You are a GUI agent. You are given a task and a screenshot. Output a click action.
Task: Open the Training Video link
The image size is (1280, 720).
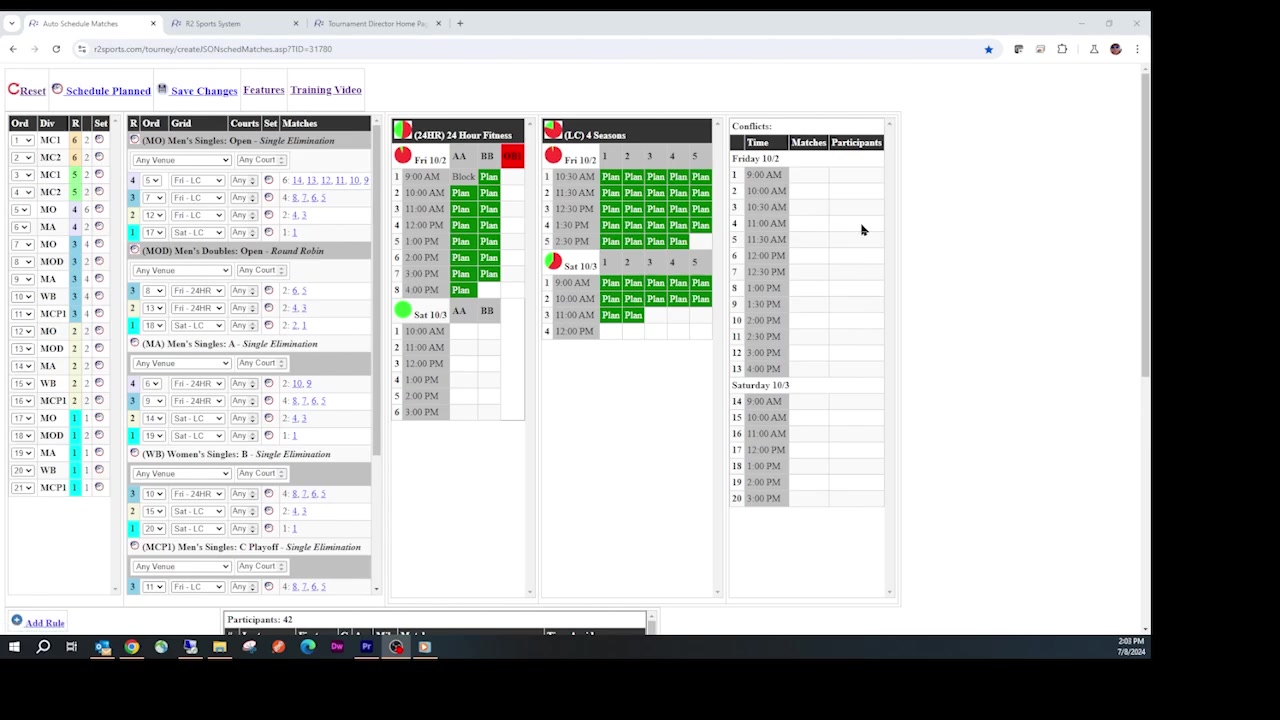(x=326, y=90)
